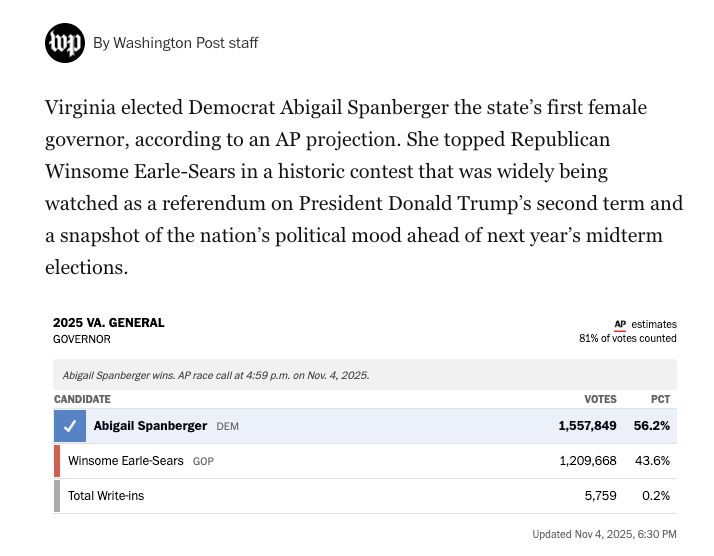
Task: Click Spanberger's 1,557,849 vote total
Action: pyautogui.click(x=587, y=426)
